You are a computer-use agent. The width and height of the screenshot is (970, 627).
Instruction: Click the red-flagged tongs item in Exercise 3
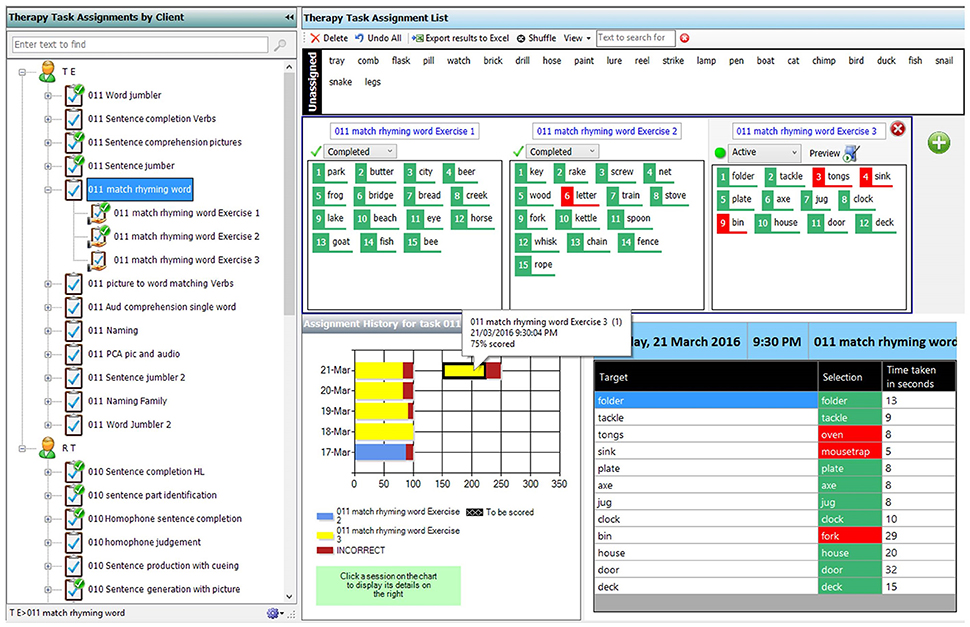(832, 176)
